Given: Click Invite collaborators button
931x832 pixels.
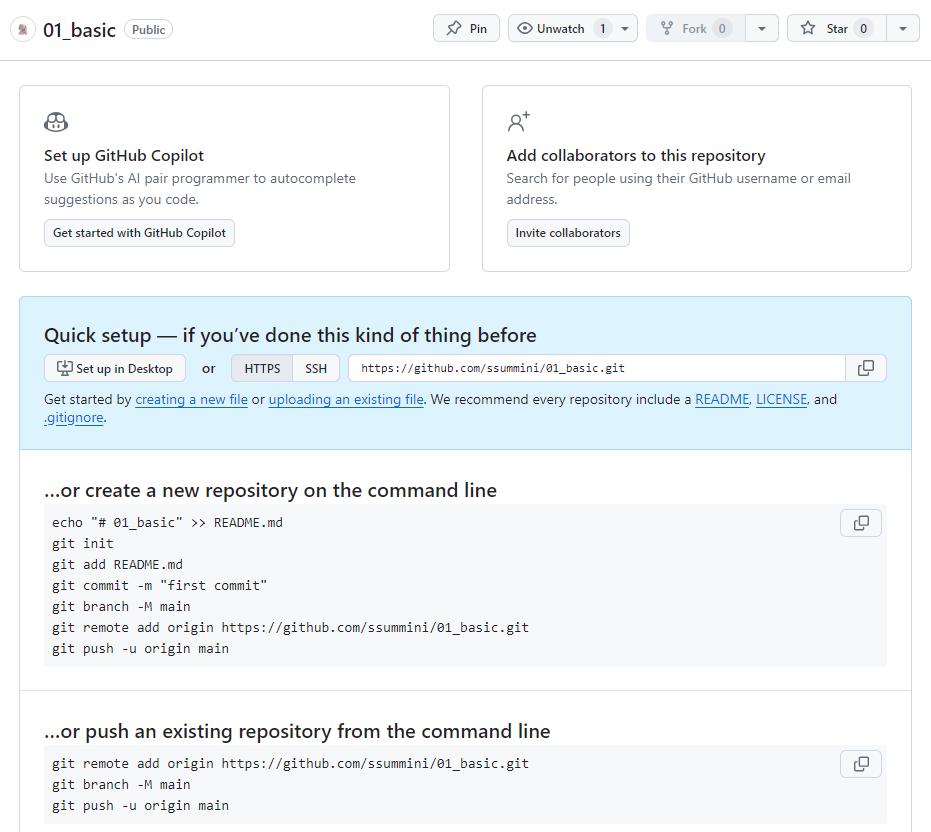Looking at the screenshot, I should [x=568, y=233].
